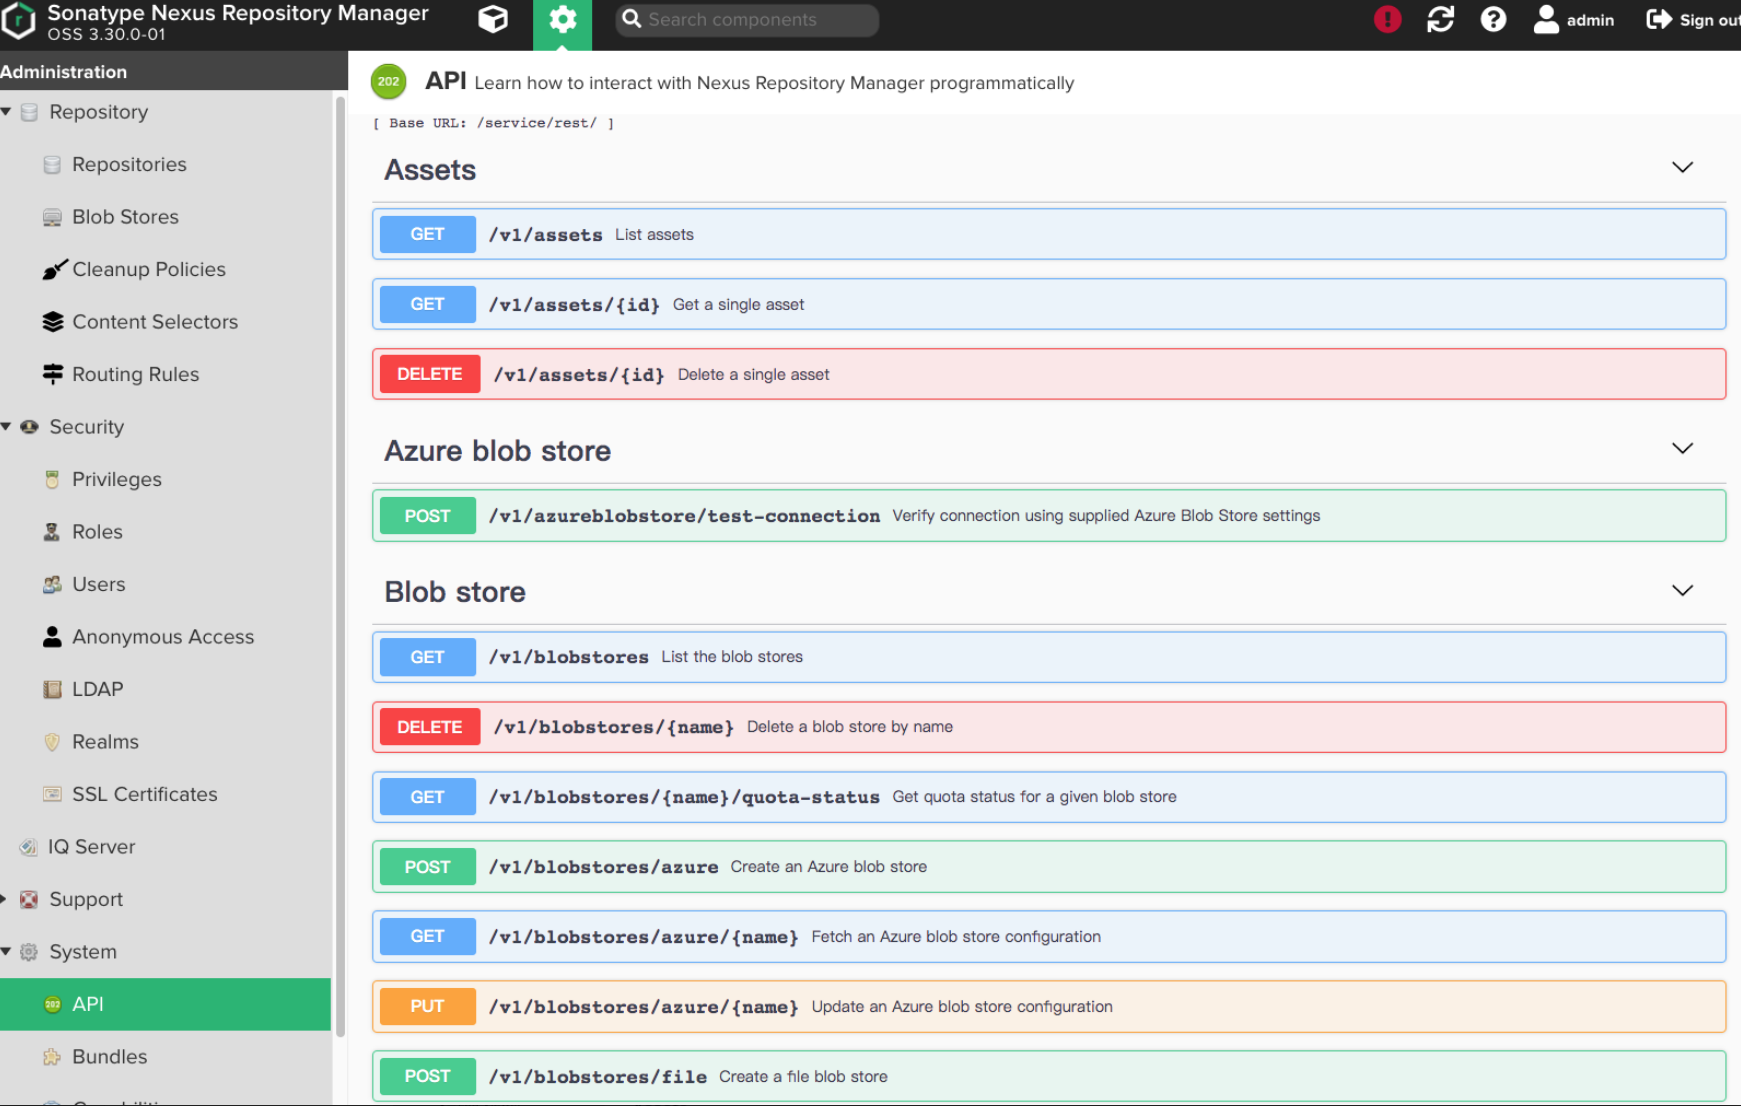
Task: Click the admin user account icon
Action: point(1546,20)
